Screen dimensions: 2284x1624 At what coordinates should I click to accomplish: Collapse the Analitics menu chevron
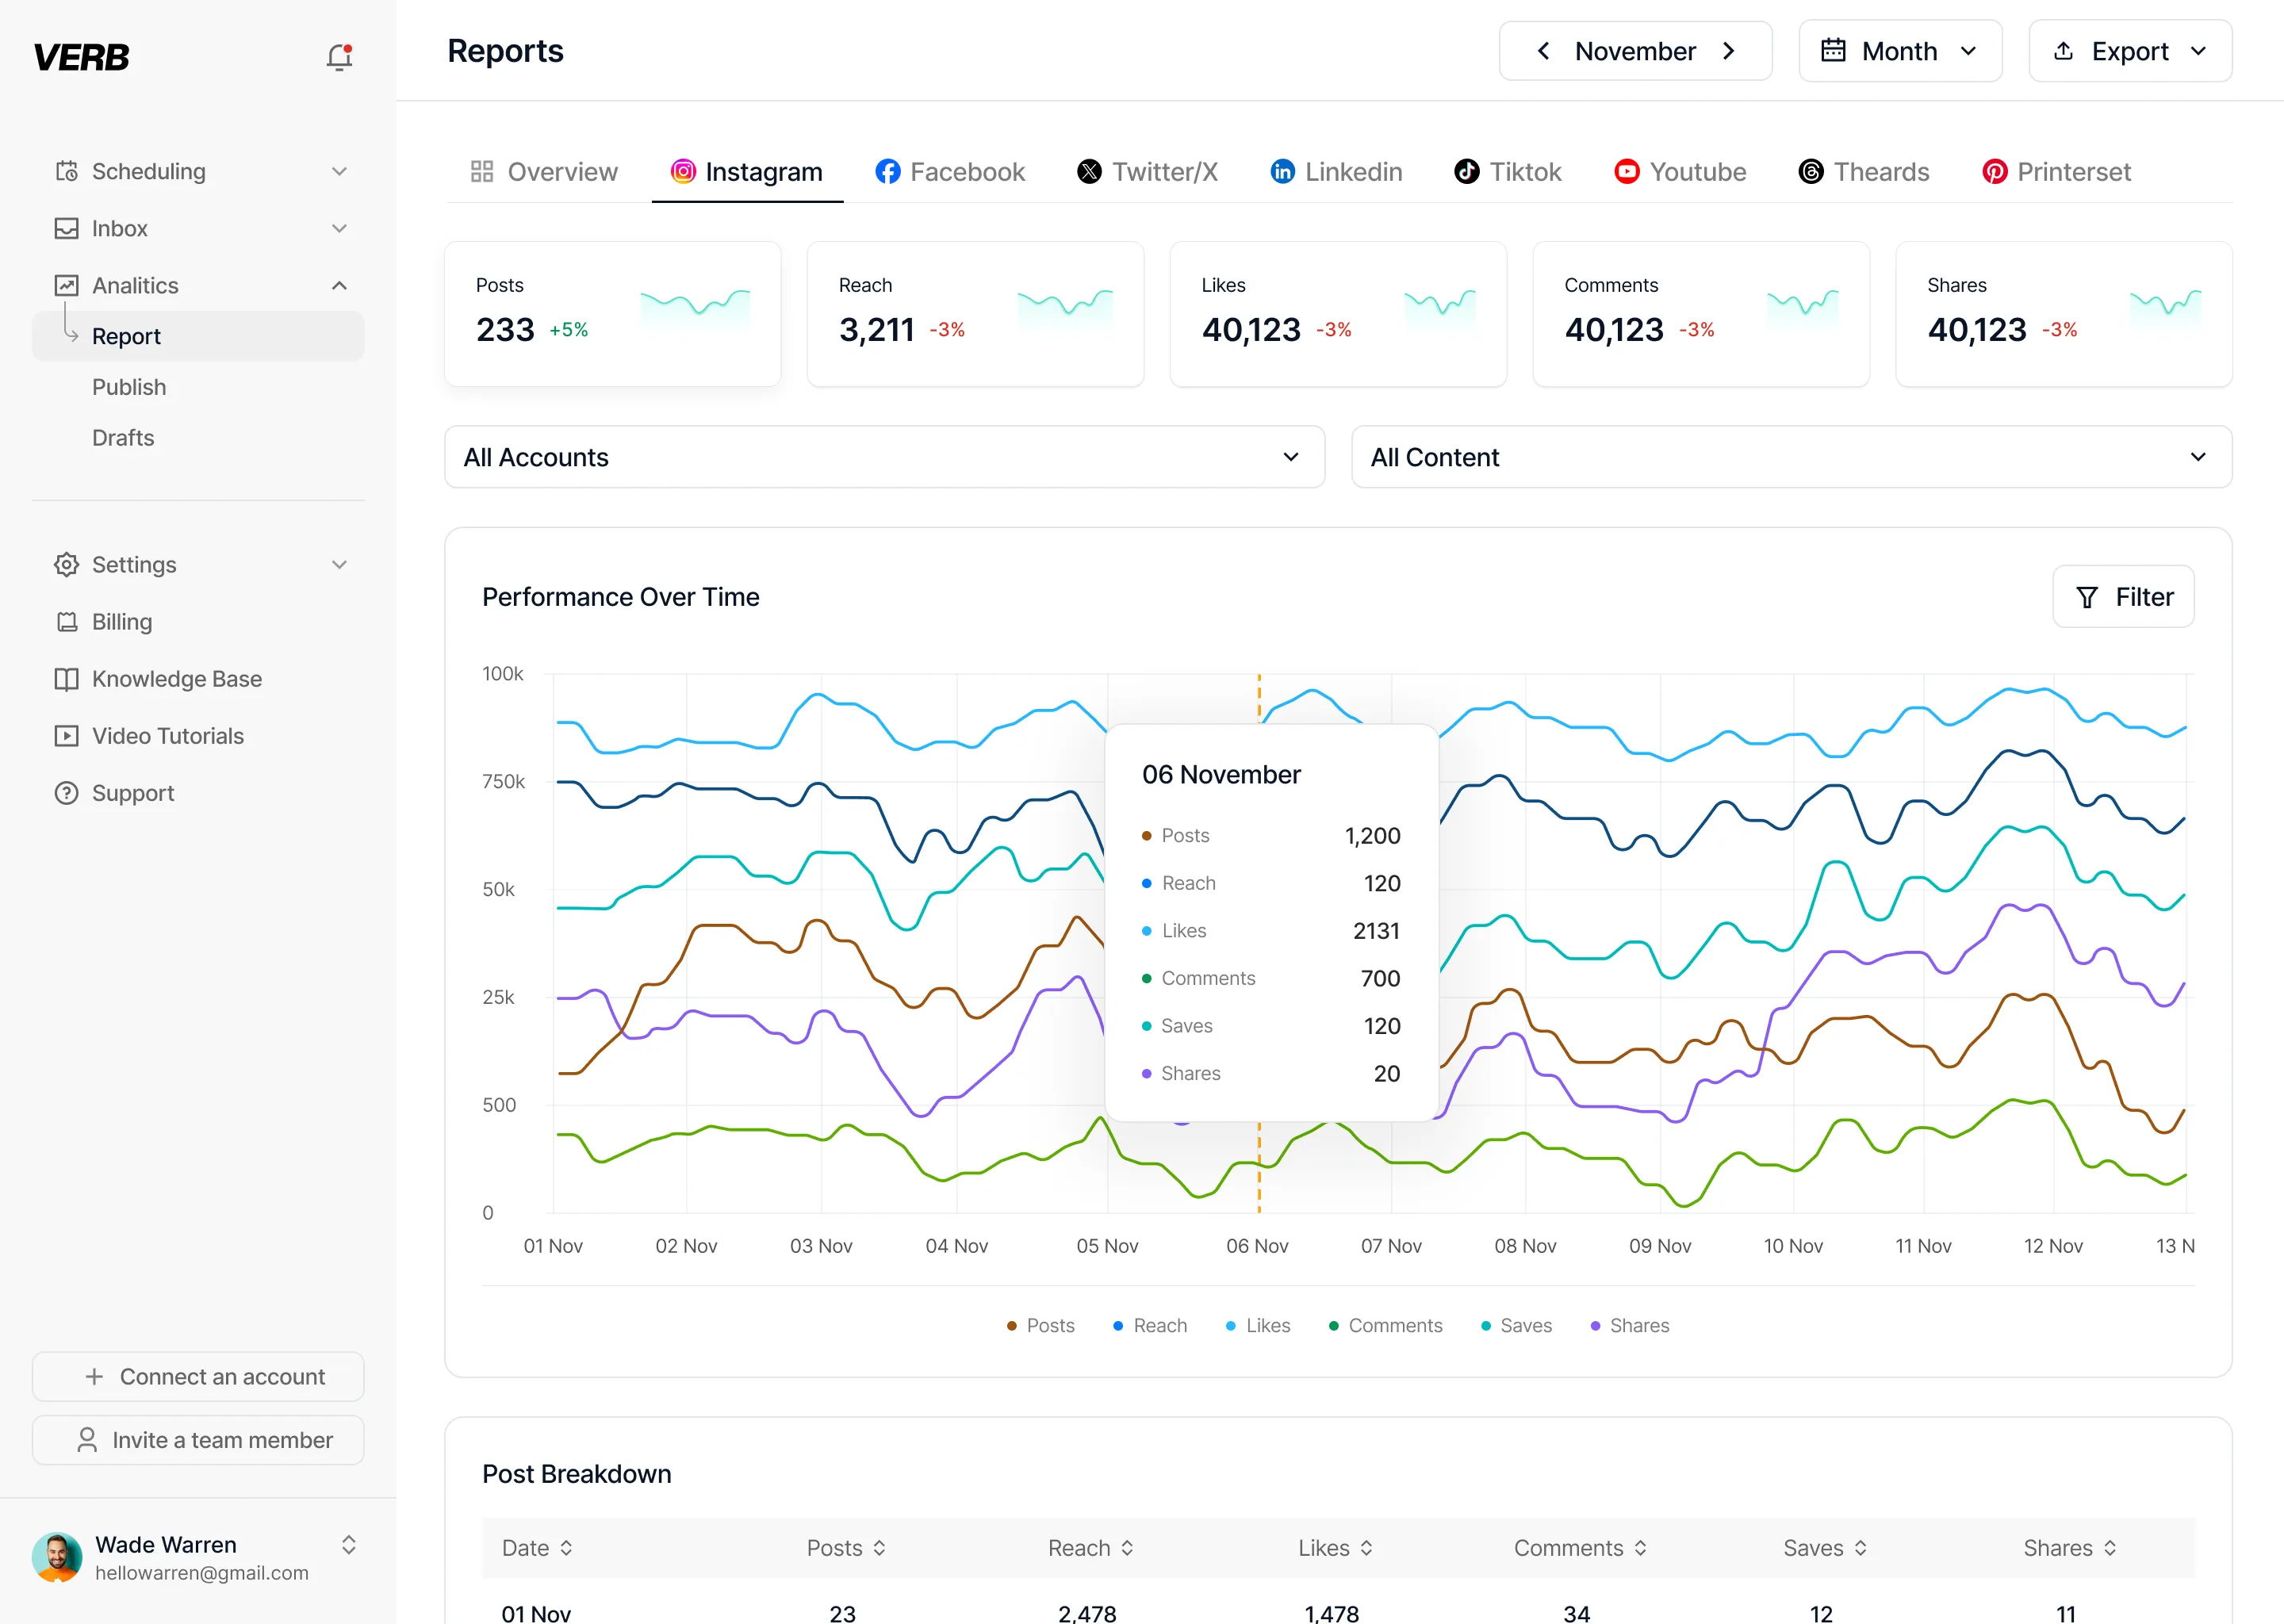pyautogui.click(x=339, y=285)
